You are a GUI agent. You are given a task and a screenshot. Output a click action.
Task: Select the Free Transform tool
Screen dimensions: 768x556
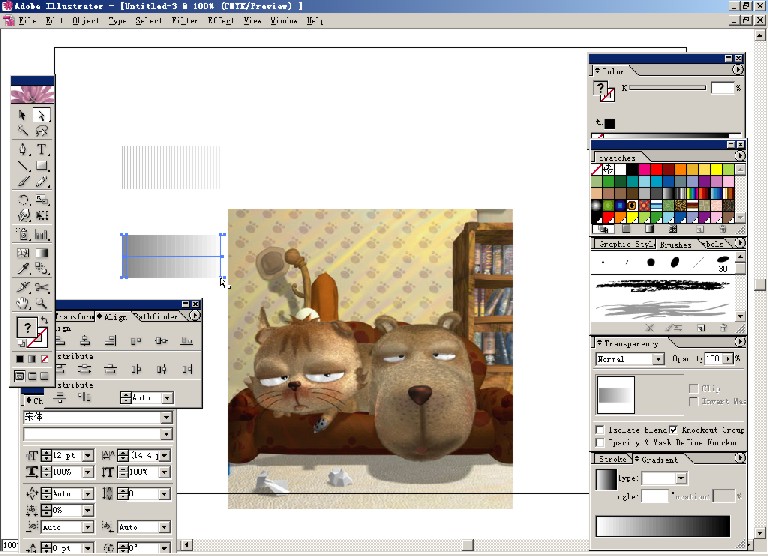[x=42, y=216]
